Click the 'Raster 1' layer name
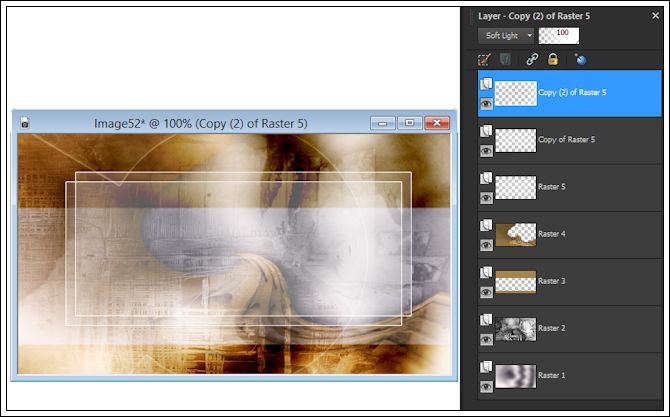This screenshot has height=417, width=670. [552, 375]
